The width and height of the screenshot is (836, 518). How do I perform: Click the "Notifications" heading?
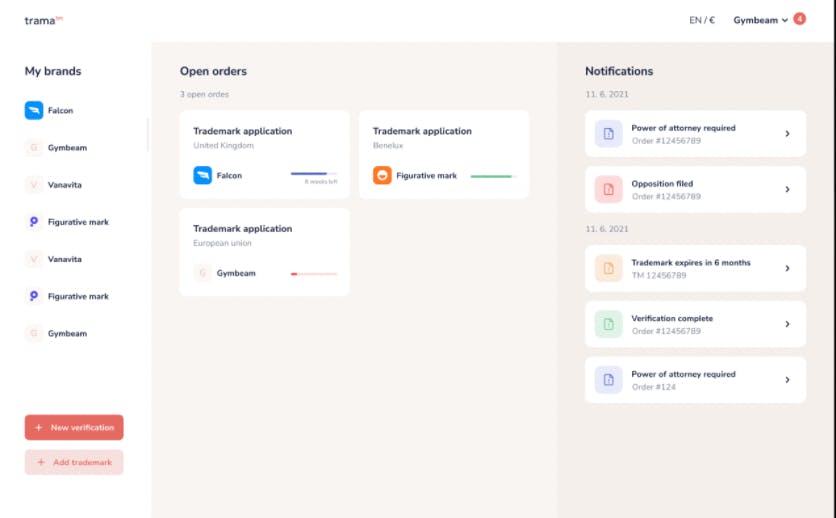coord(619,71)
